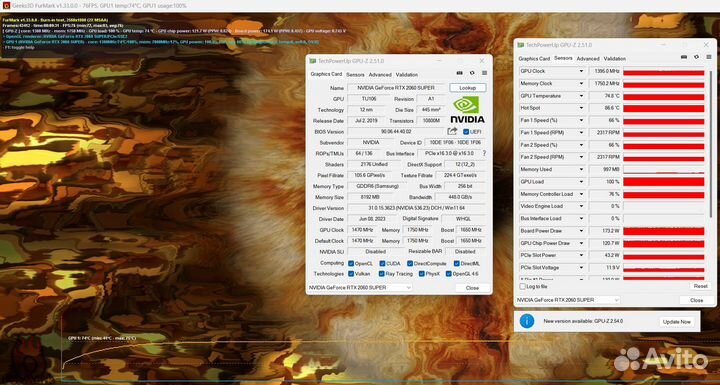Toggle the DirectML checkbox
This screenshot has height=385, width=720.
[456, 264]
